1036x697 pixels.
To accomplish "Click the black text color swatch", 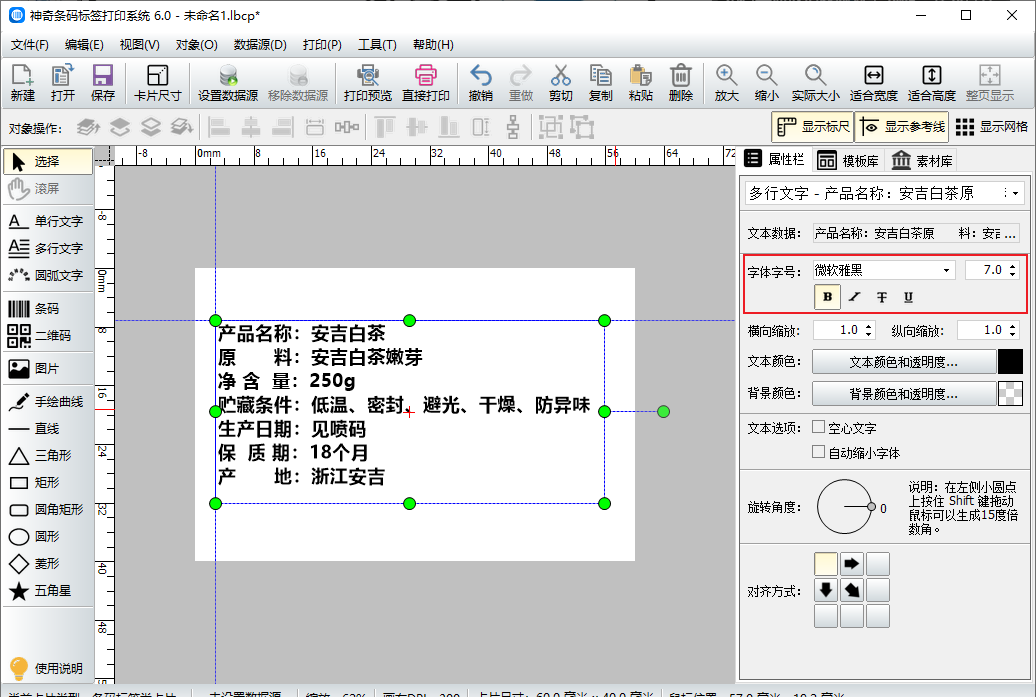I will click(1010, 362).
